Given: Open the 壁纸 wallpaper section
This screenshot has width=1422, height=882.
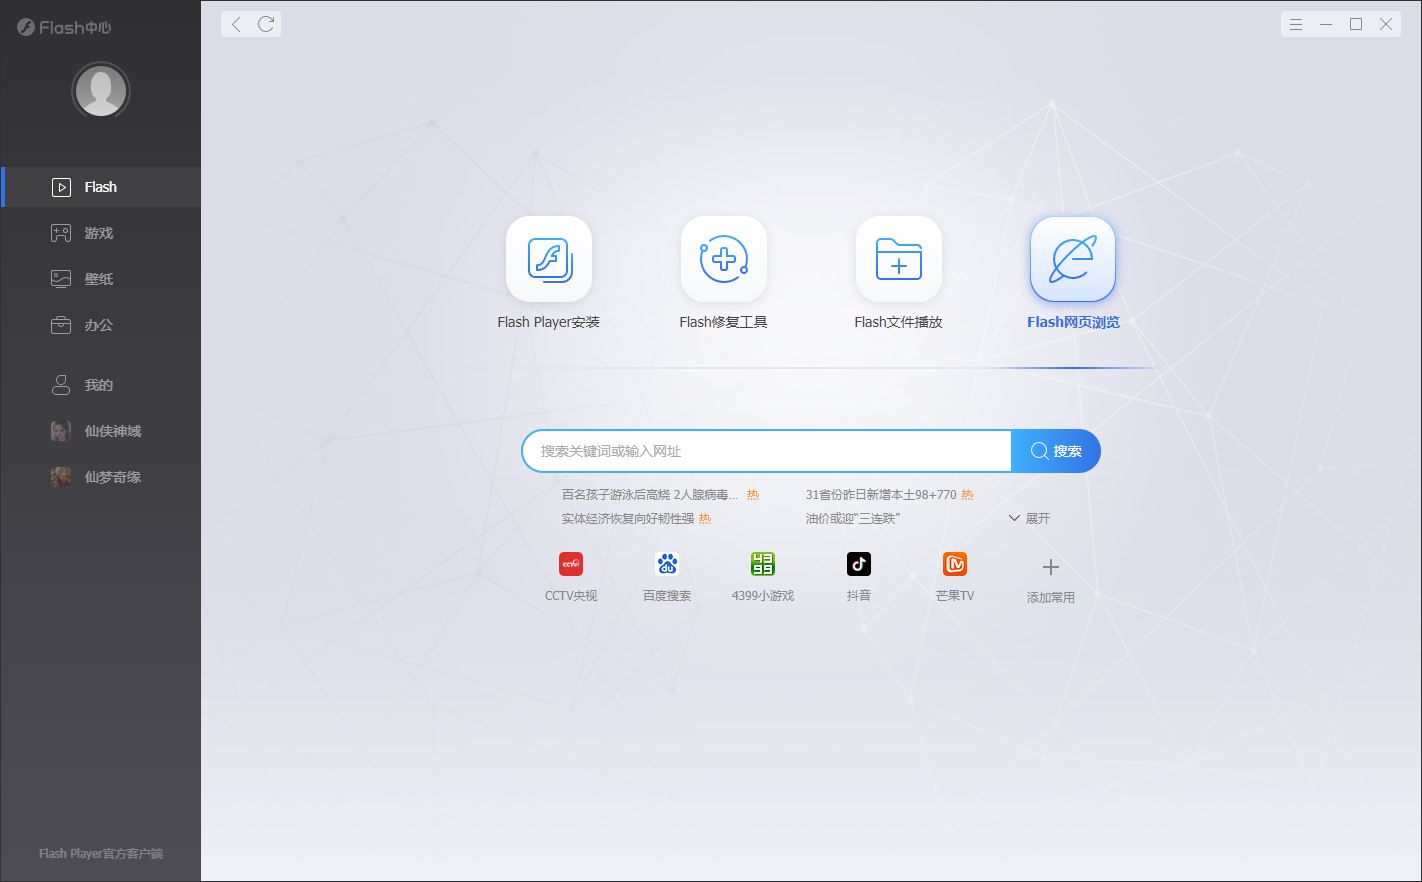Looking at the screenshot, I should 100,278.
